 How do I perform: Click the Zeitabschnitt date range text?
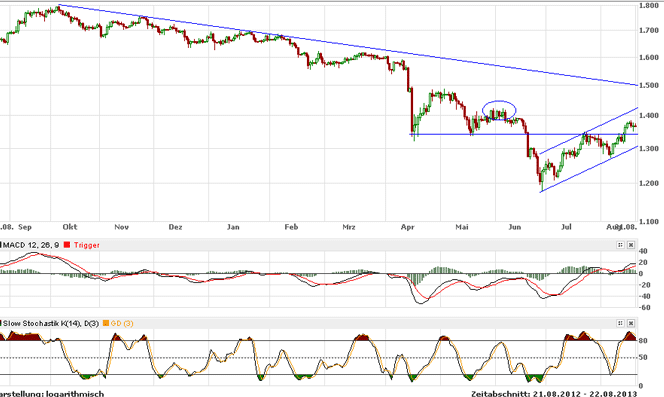point(554,394)
